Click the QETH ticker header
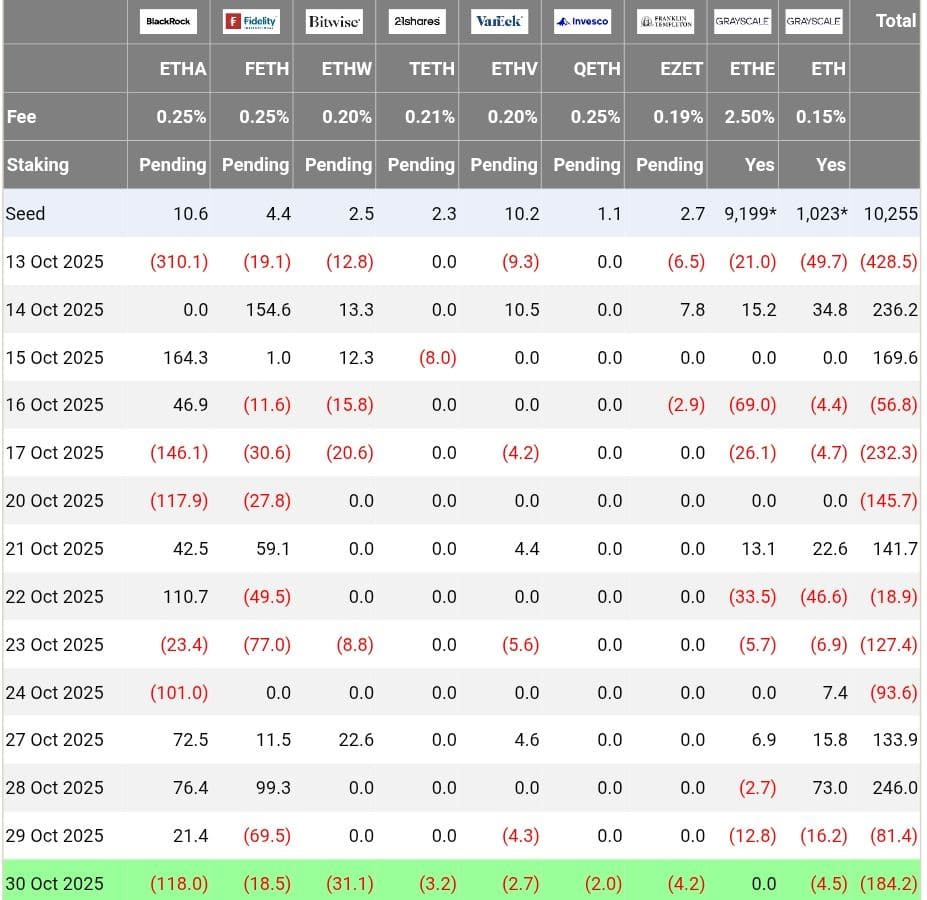Screen dimensions: 927x900 click(x=597, y=69)
